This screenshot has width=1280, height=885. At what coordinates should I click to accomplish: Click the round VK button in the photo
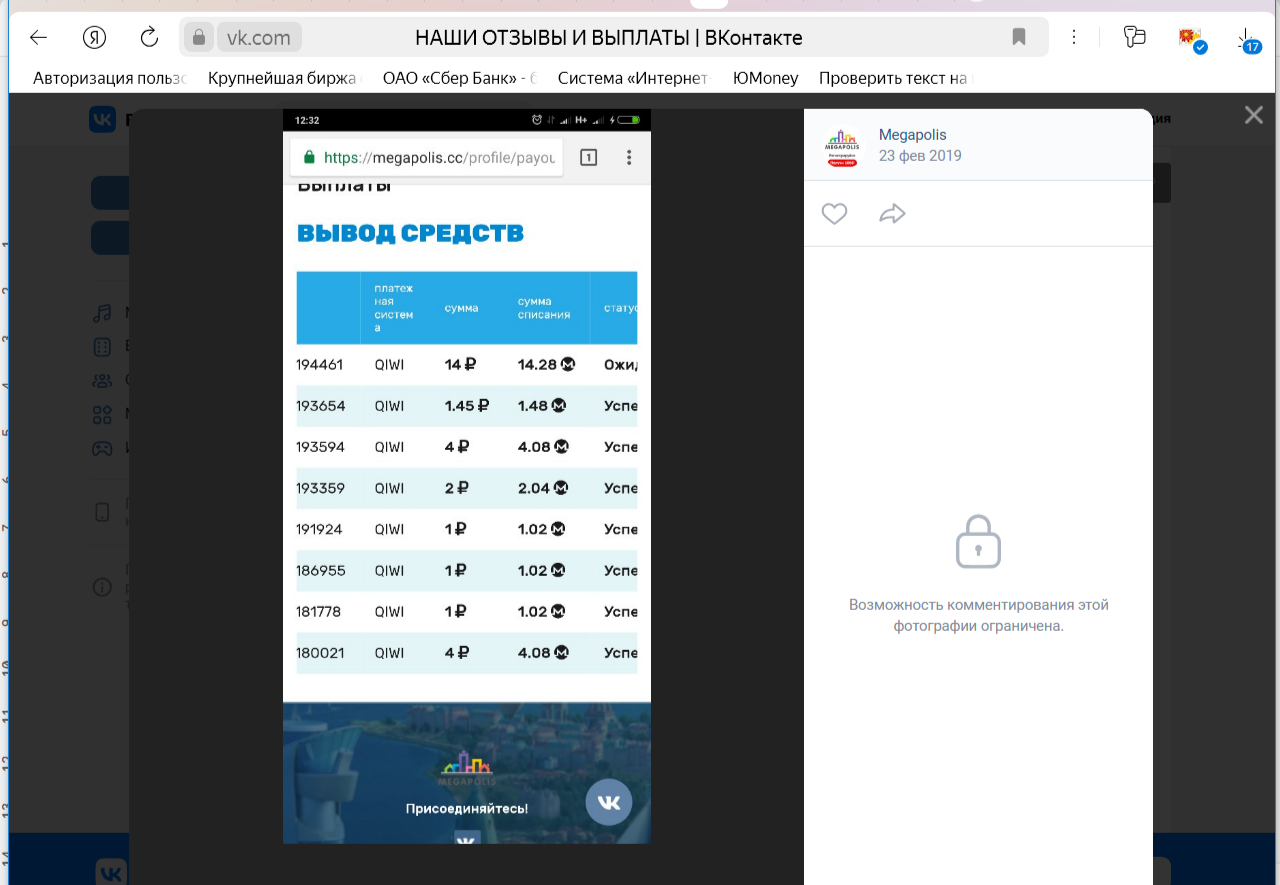tap(609, 802)
